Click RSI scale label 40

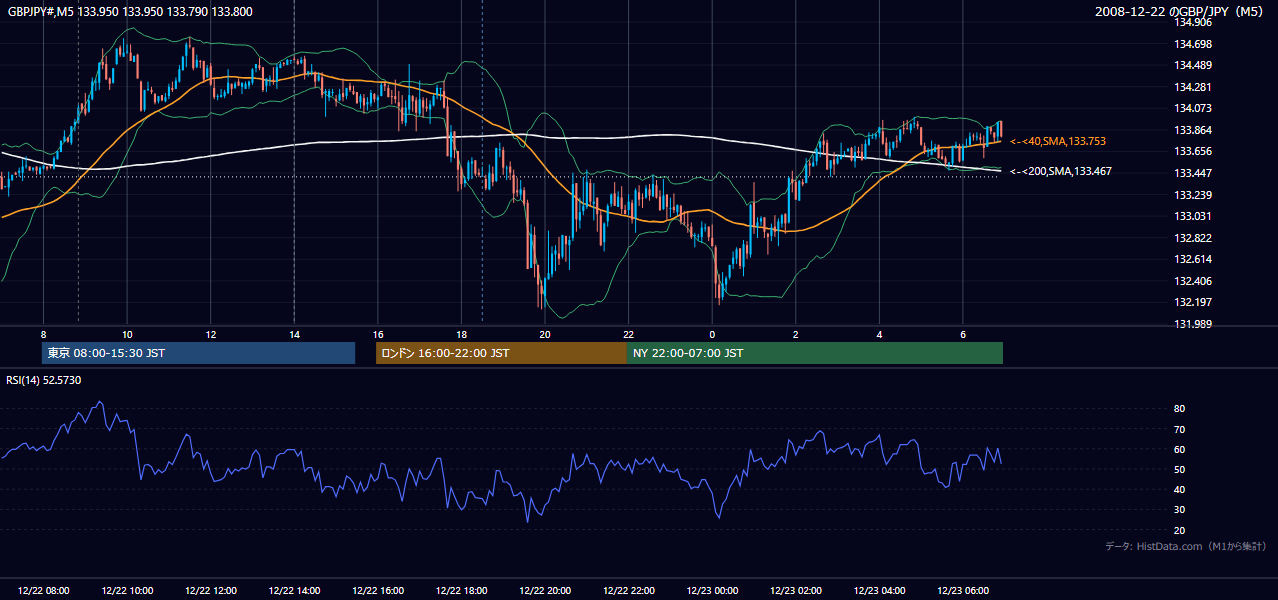point(1180,489)
